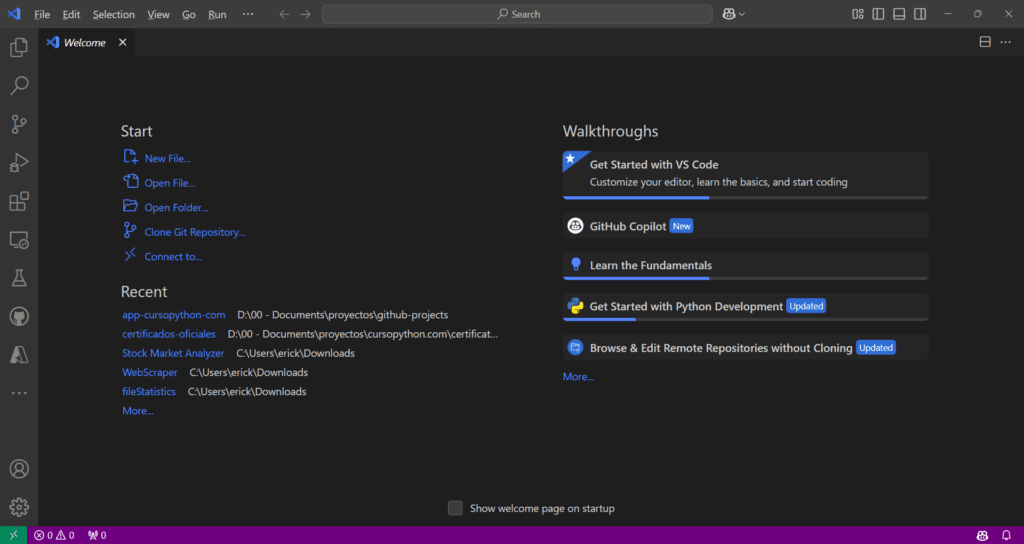Open Remote Explorer view
This screenshot has height=544, width=1024.
point(19,240)
